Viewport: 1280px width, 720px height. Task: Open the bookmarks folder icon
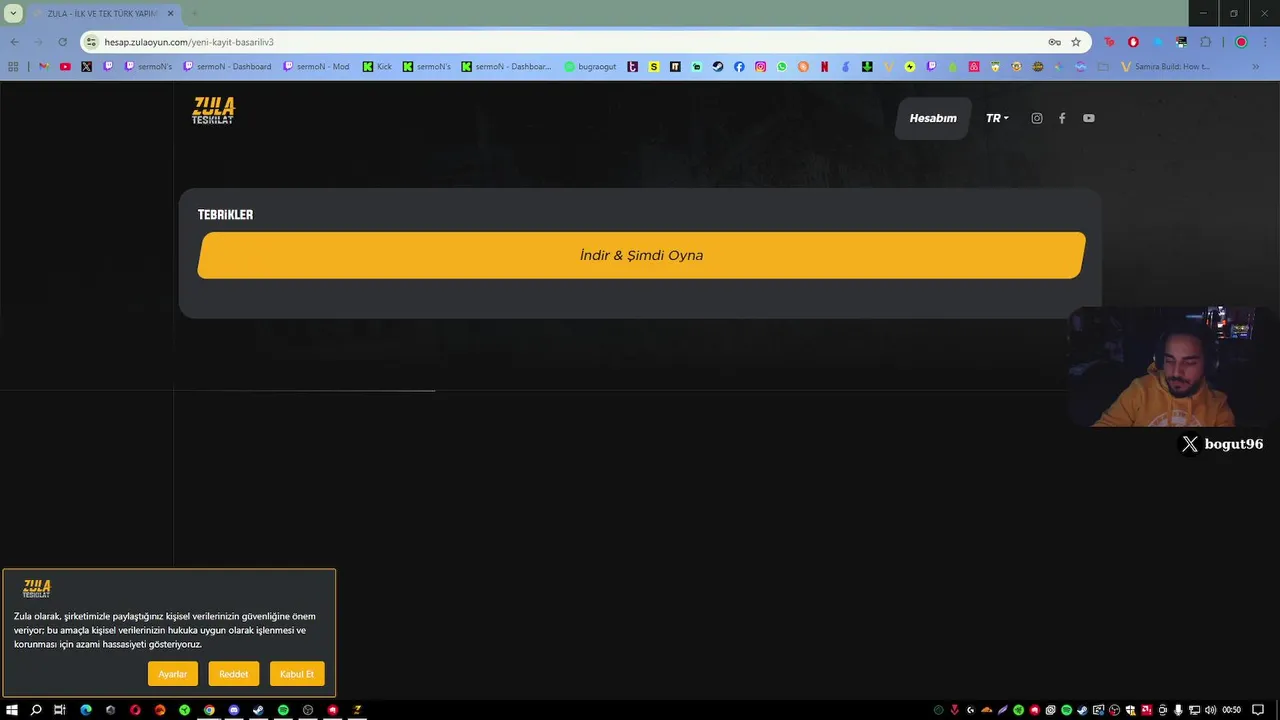coord(1103,67)
